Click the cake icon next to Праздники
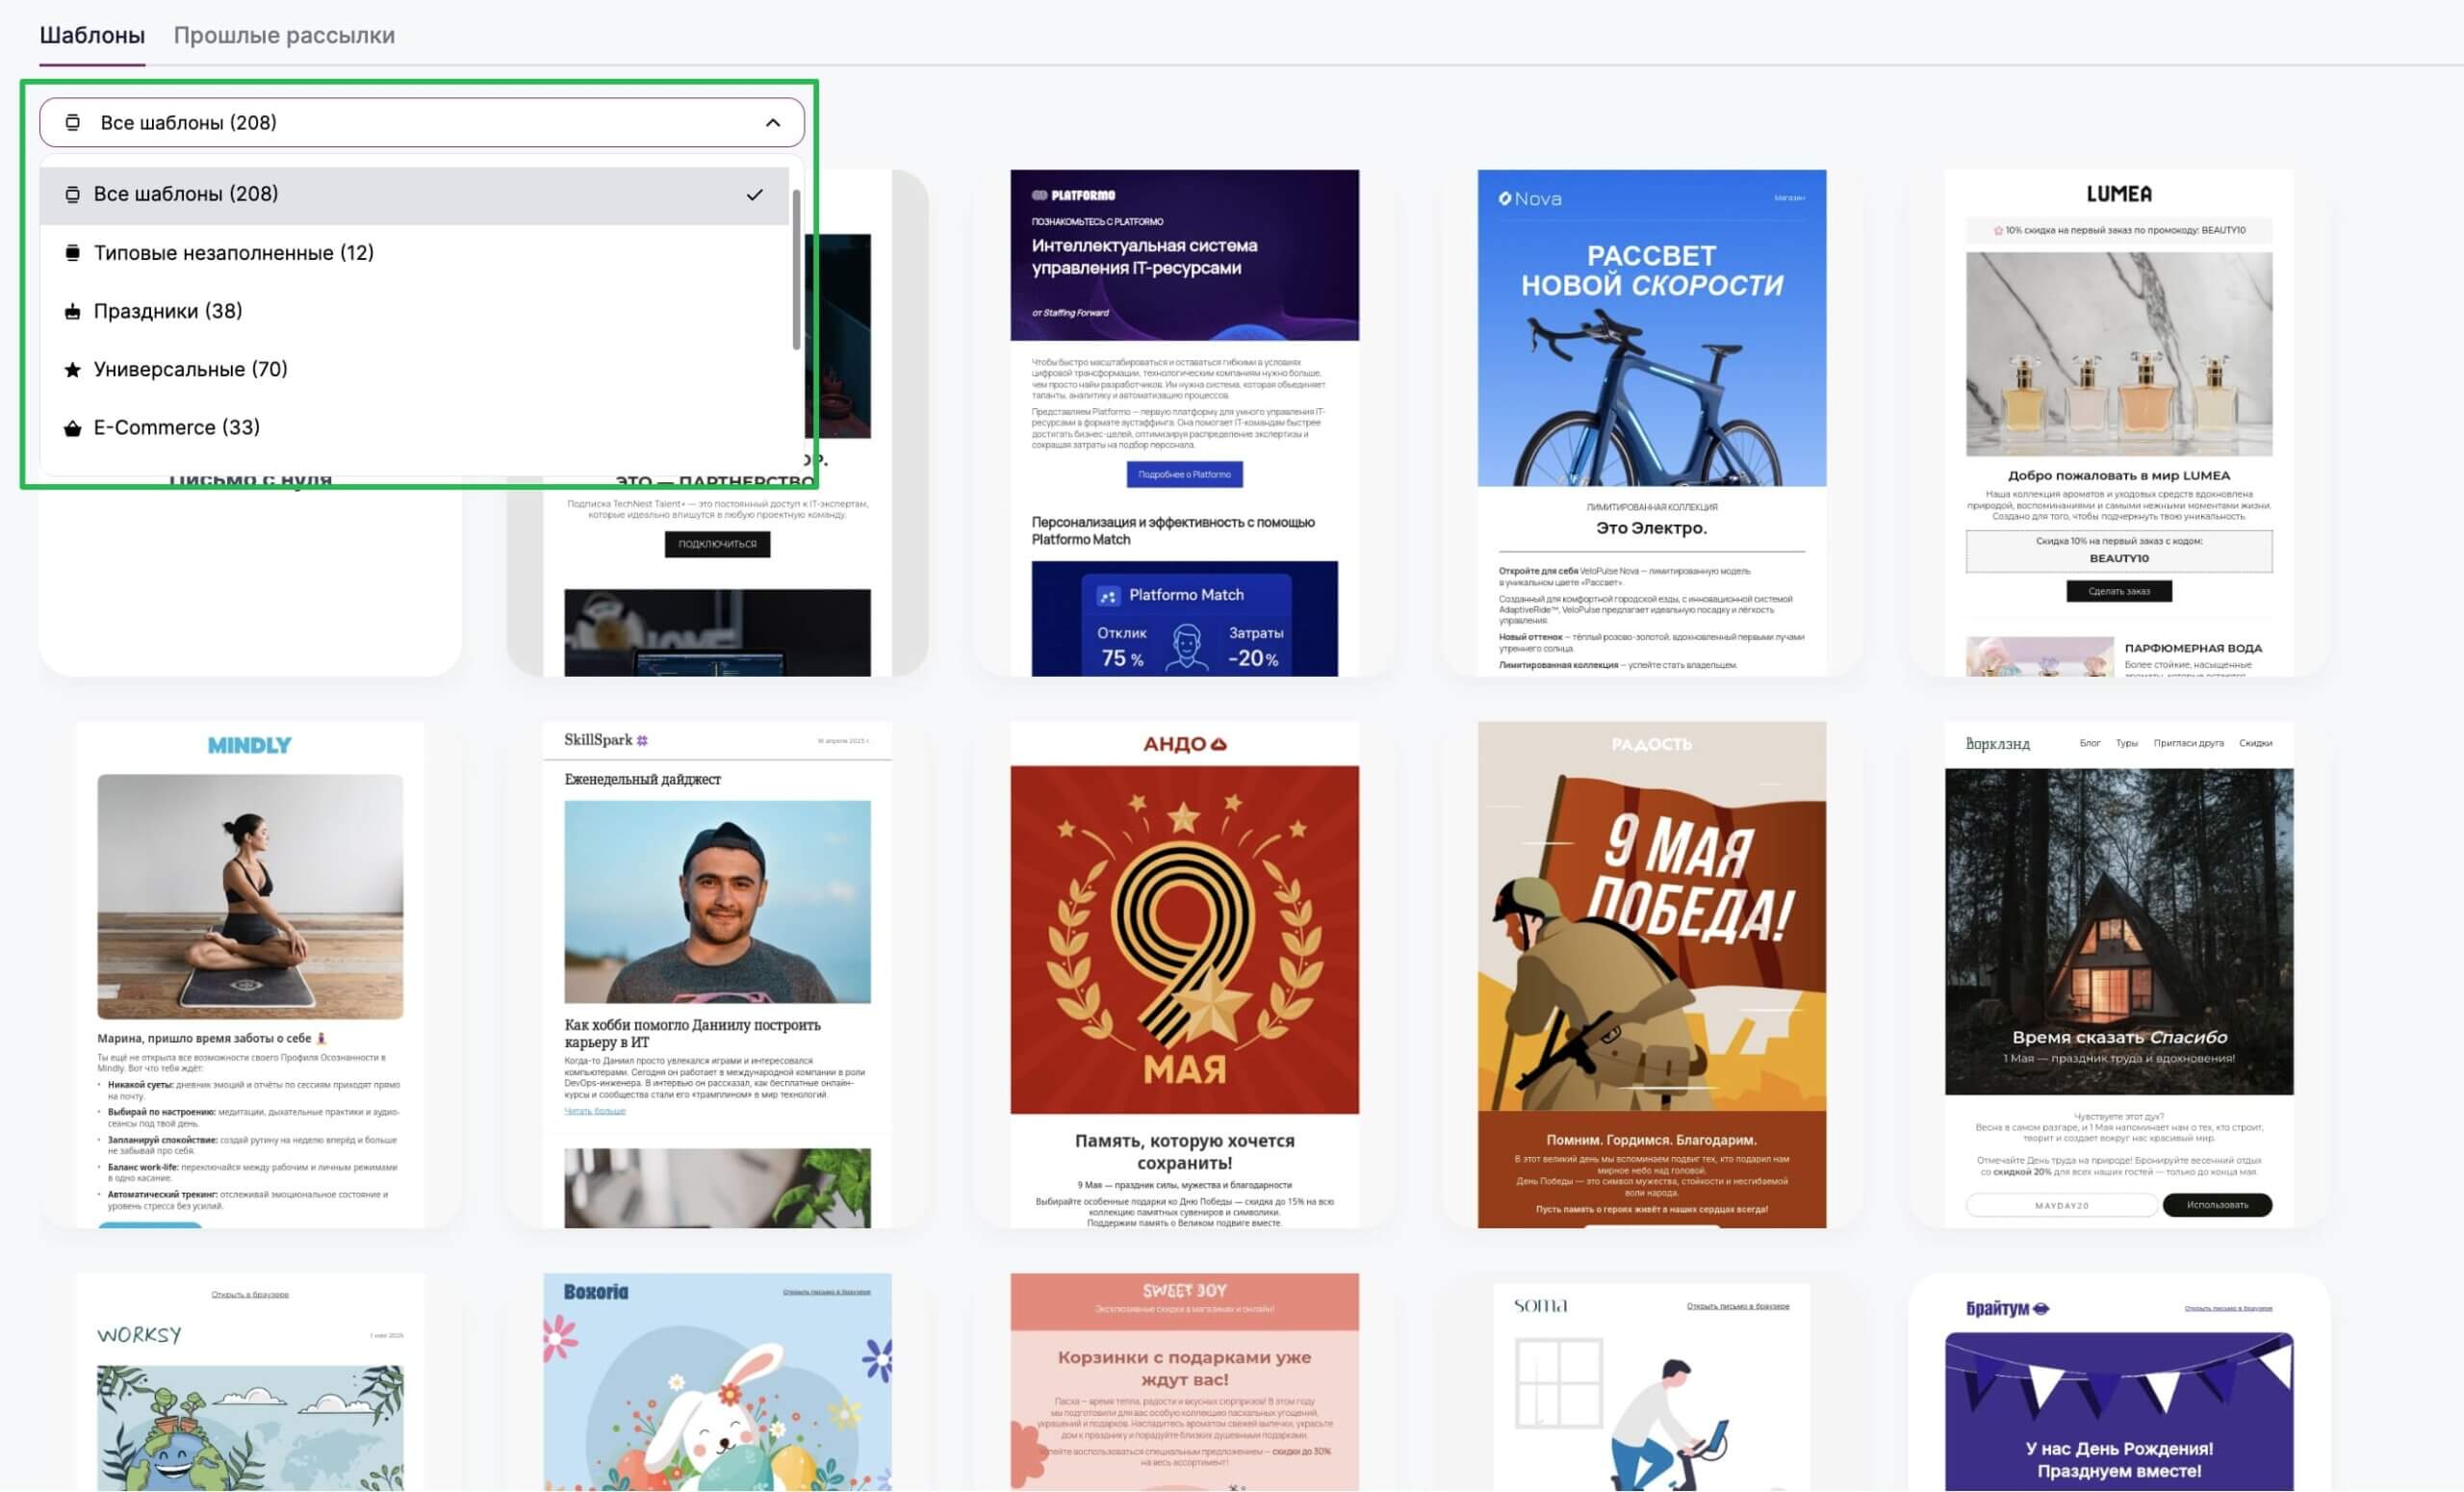The image size is (2464, 1492). [72, 312]
